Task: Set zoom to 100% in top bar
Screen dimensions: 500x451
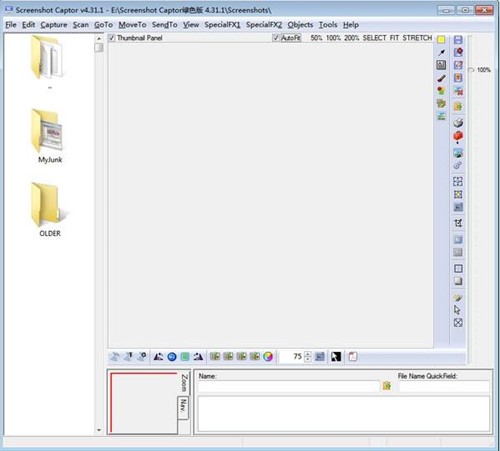Action: 333,38
